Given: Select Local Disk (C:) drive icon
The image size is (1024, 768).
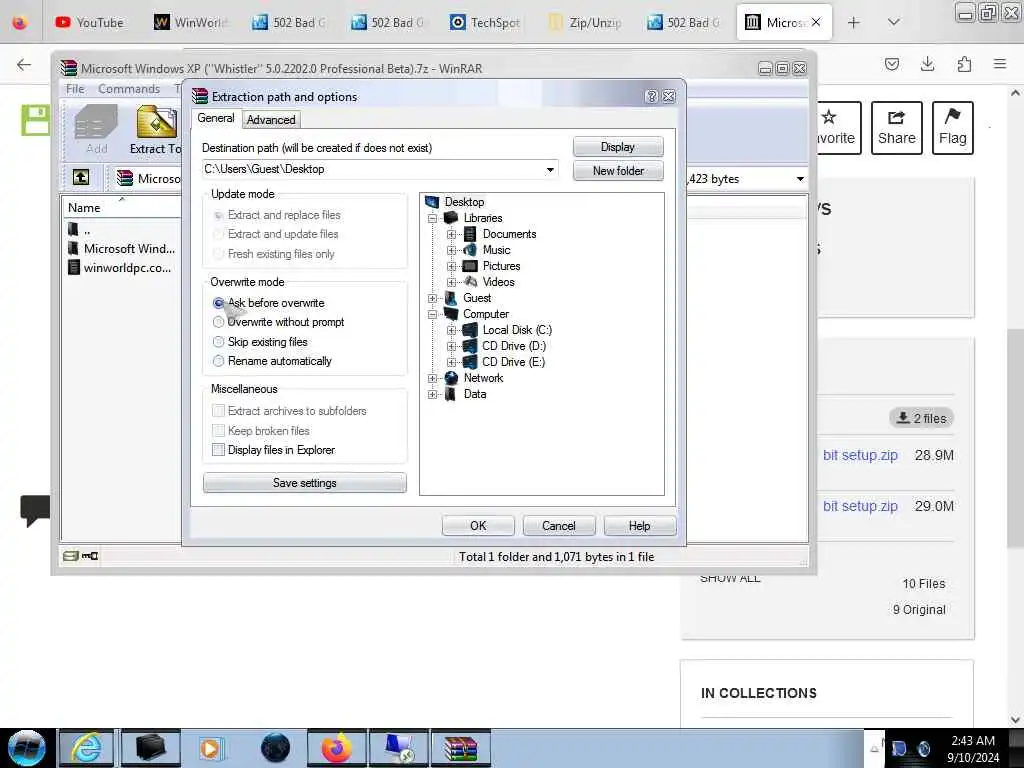Looking at the screenshot, I should 470,330.
